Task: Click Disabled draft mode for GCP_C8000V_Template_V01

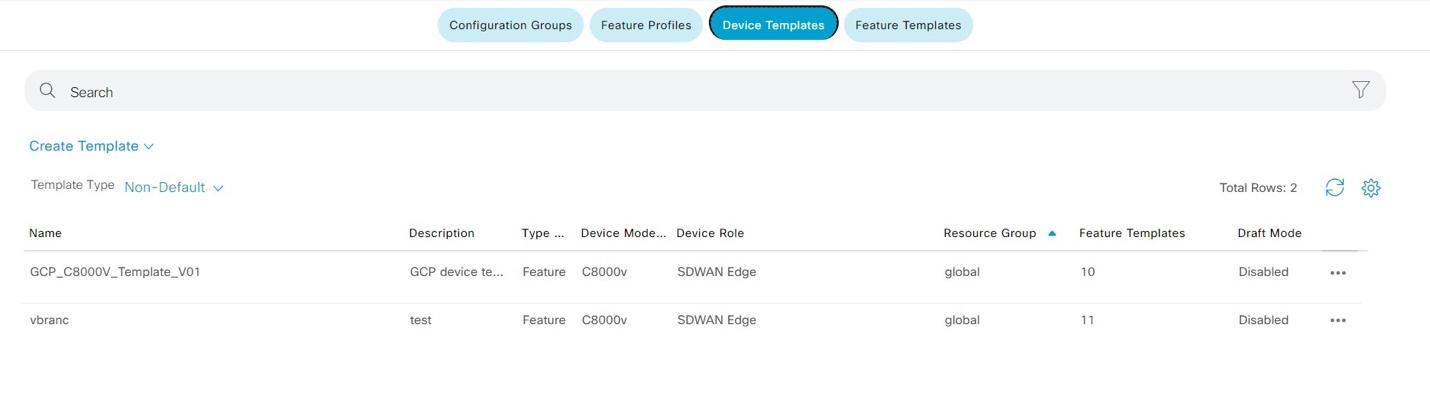Action: pos(1263,272)
